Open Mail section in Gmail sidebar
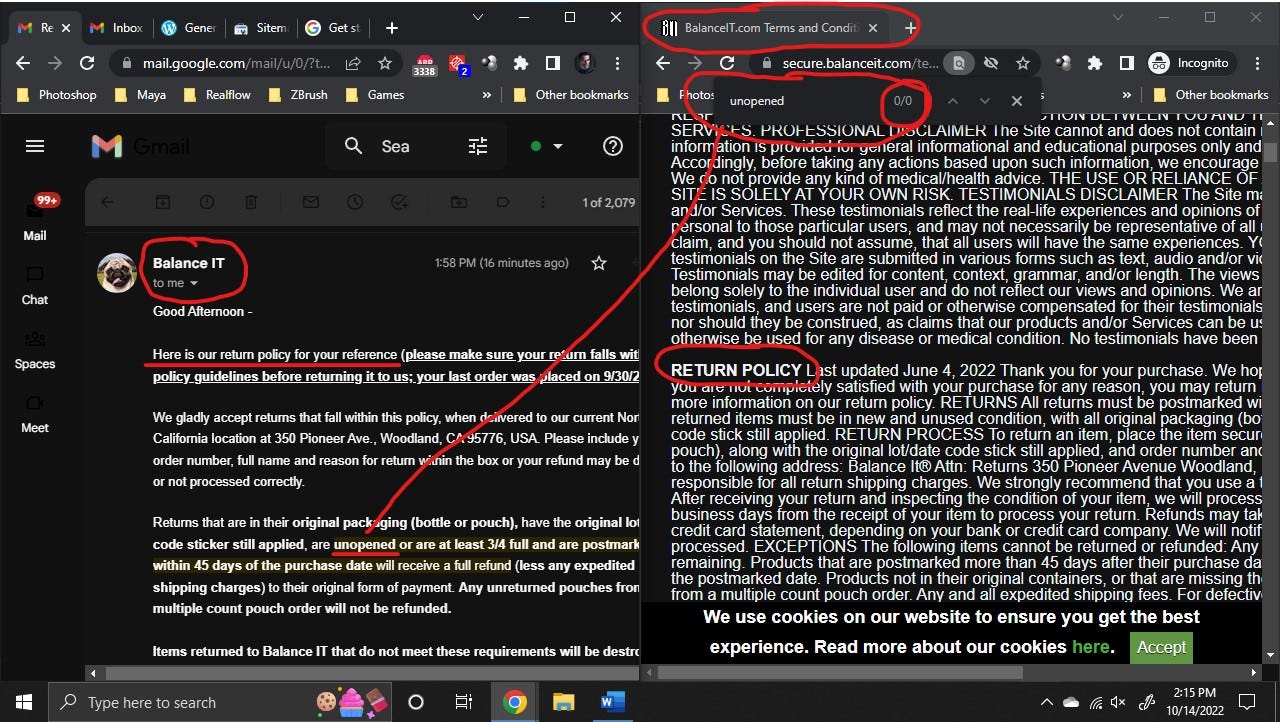This screenshot has height=722, width=1280. tap(35, 218)
